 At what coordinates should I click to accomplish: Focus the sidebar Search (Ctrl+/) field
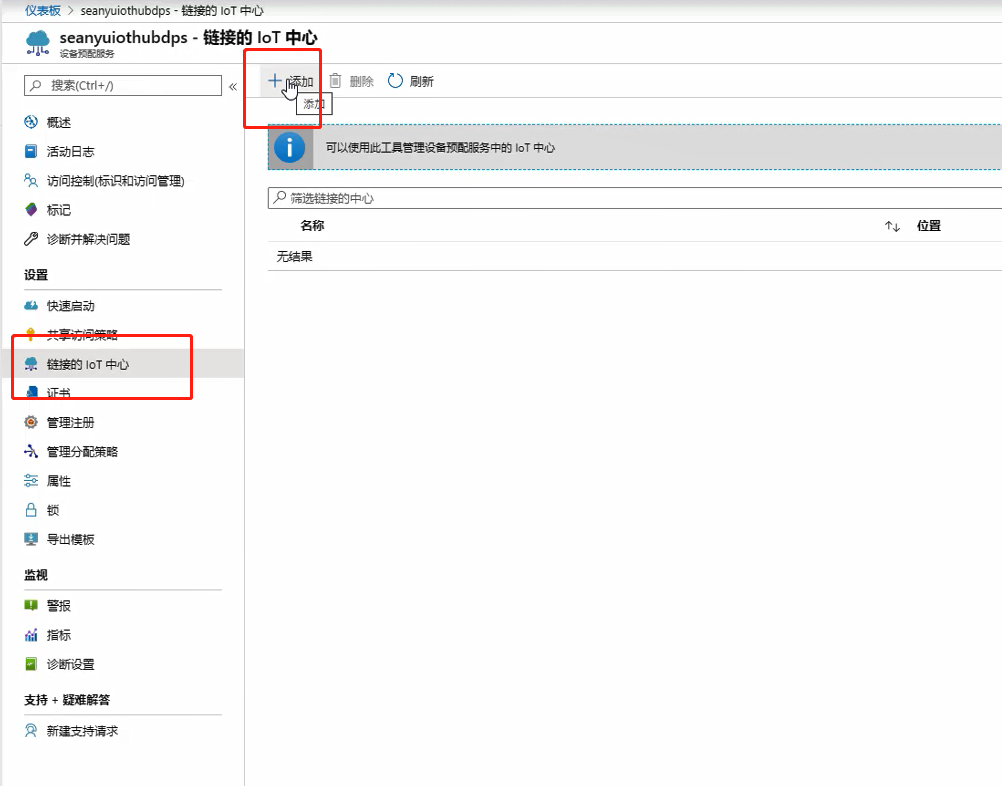[x=123, y=86]
